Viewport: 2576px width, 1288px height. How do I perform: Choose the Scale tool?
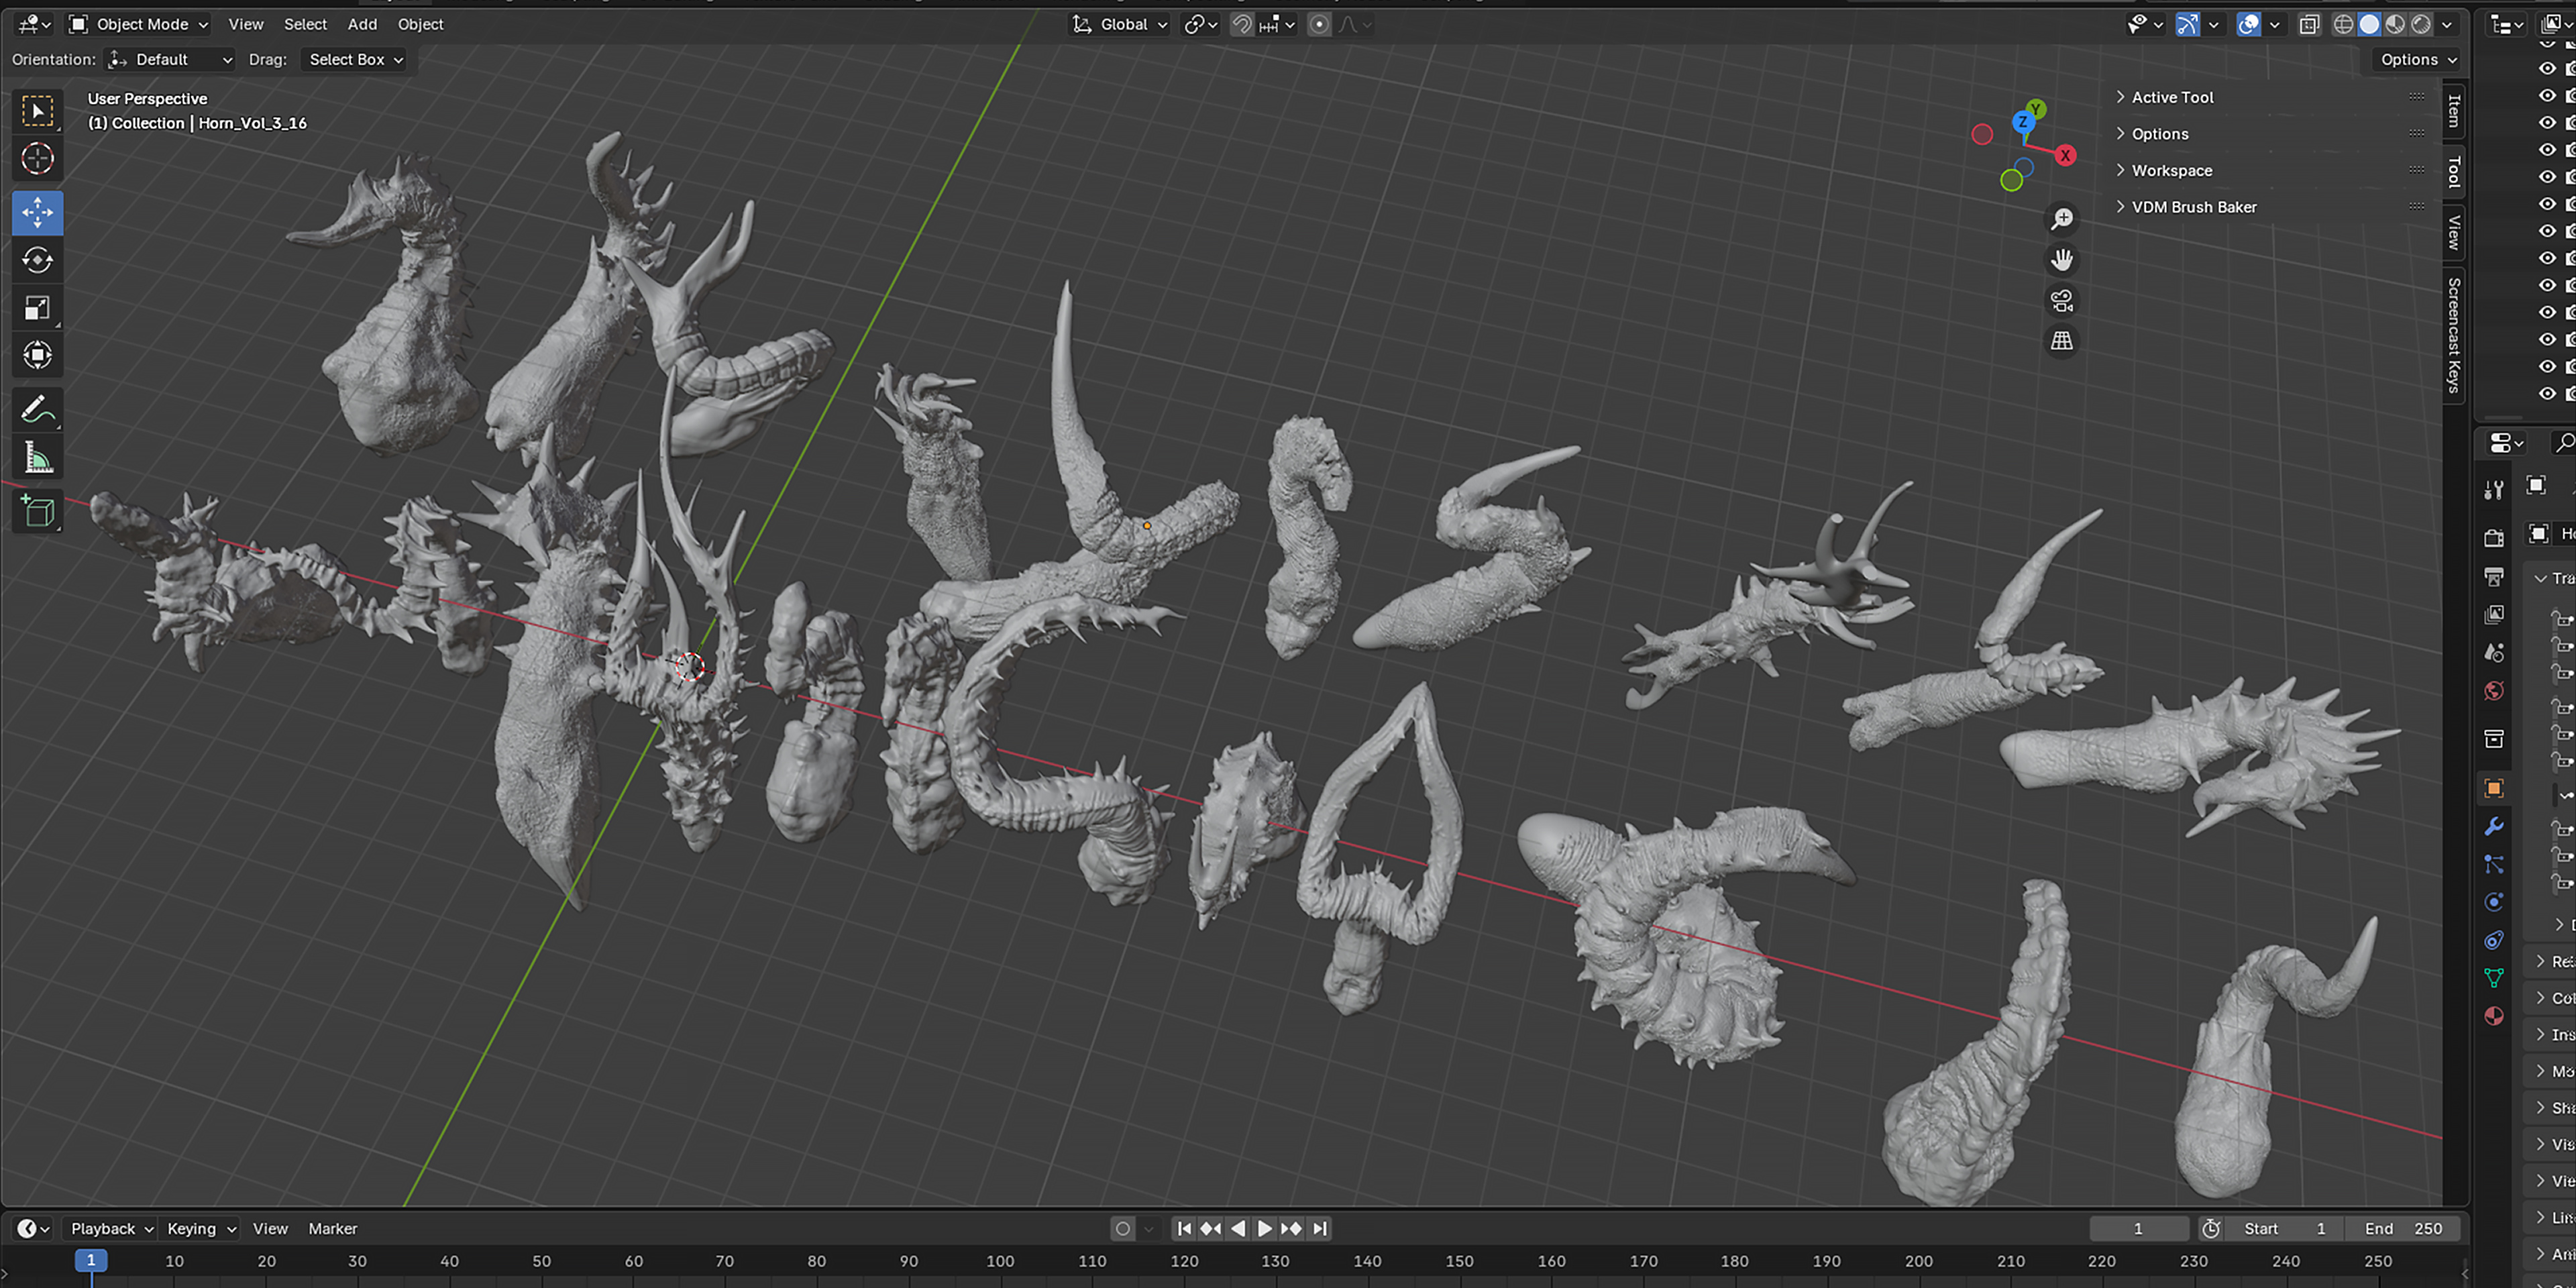click(x=37, y=308)
